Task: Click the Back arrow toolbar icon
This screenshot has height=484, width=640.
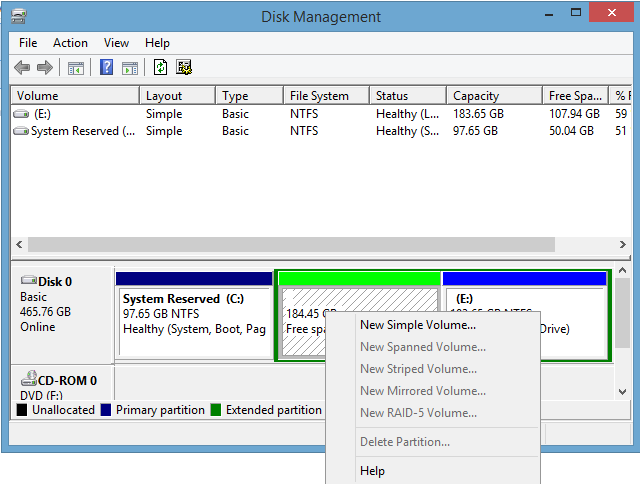Action: click(22, 67)
